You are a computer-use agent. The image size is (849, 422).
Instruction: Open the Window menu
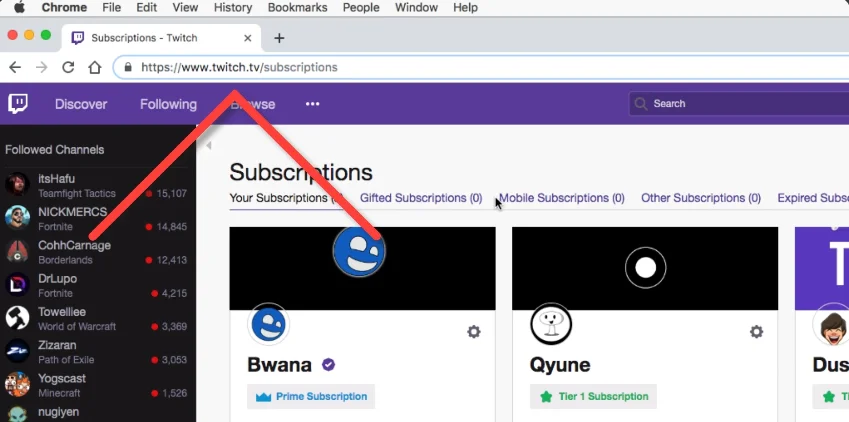(x=416, y=8)
